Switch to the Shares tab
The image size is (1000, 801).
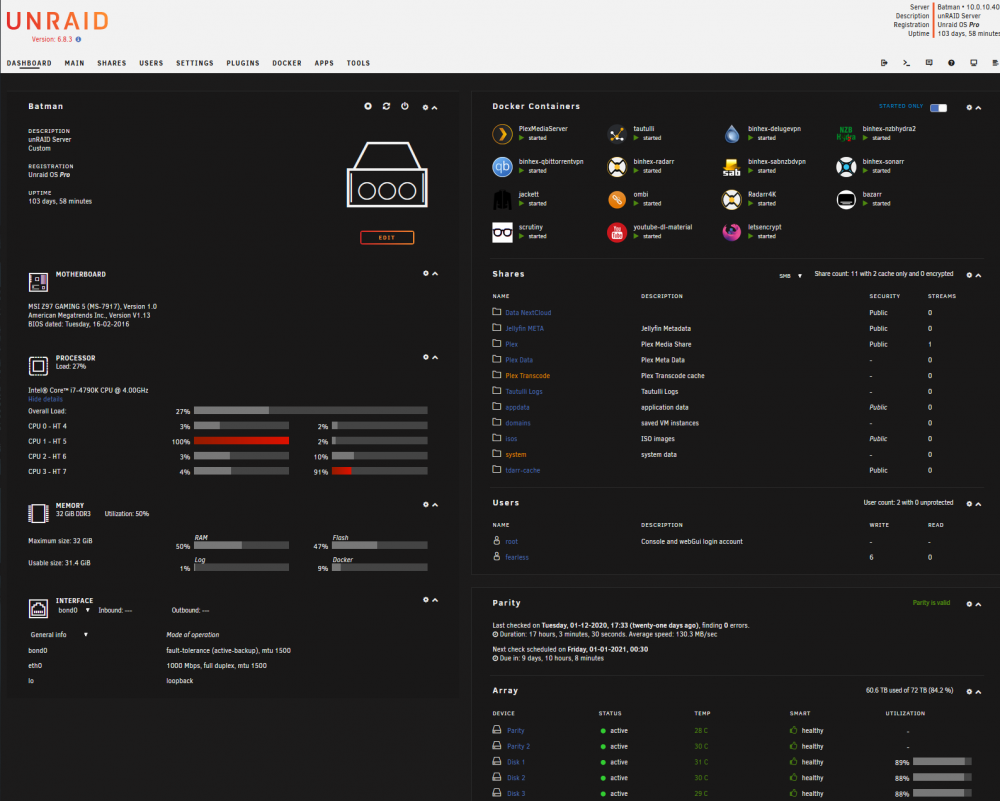112,63
